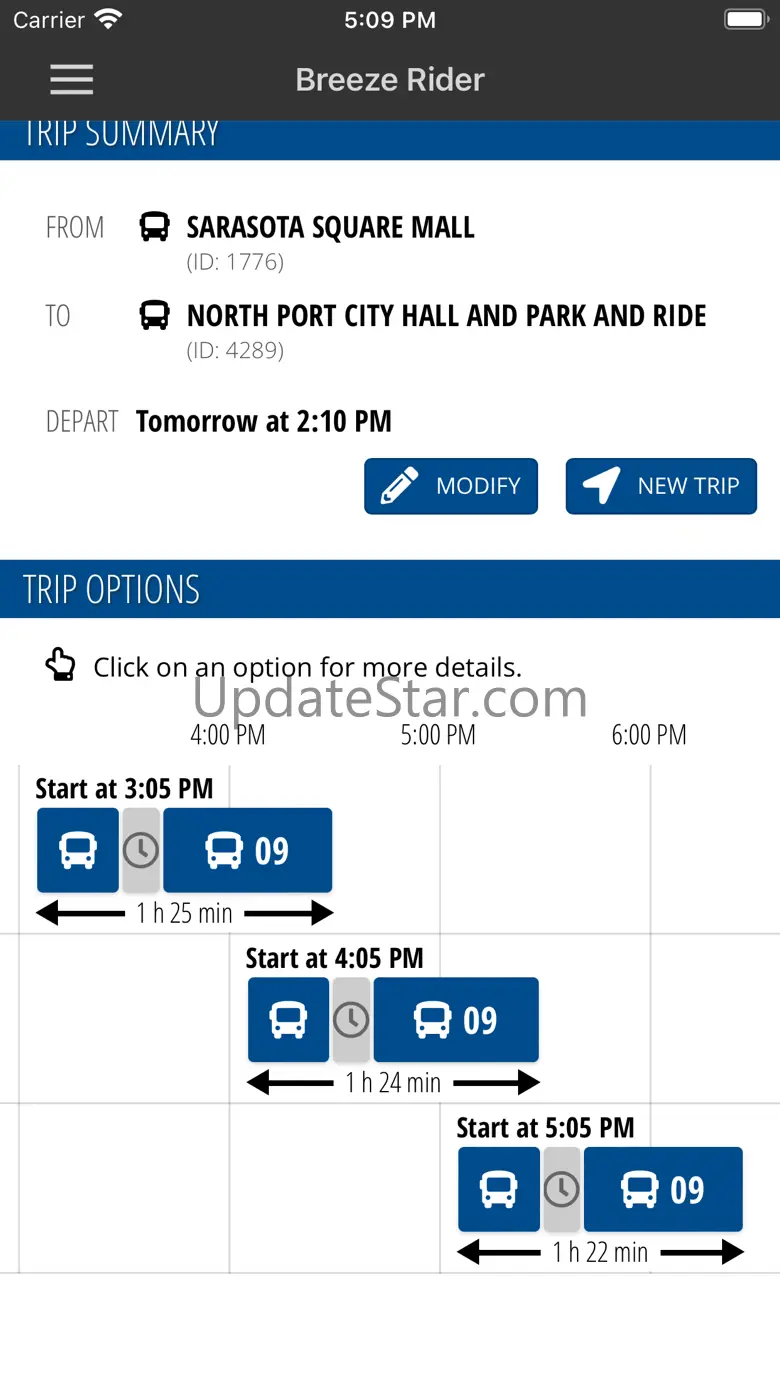Select route 09 bus in 5:05 PM trip

[663, 1190]
